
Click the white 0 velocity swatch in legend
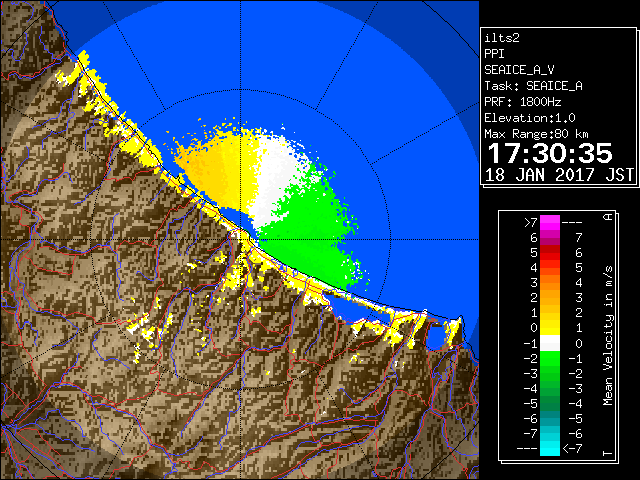click(550, 343)
